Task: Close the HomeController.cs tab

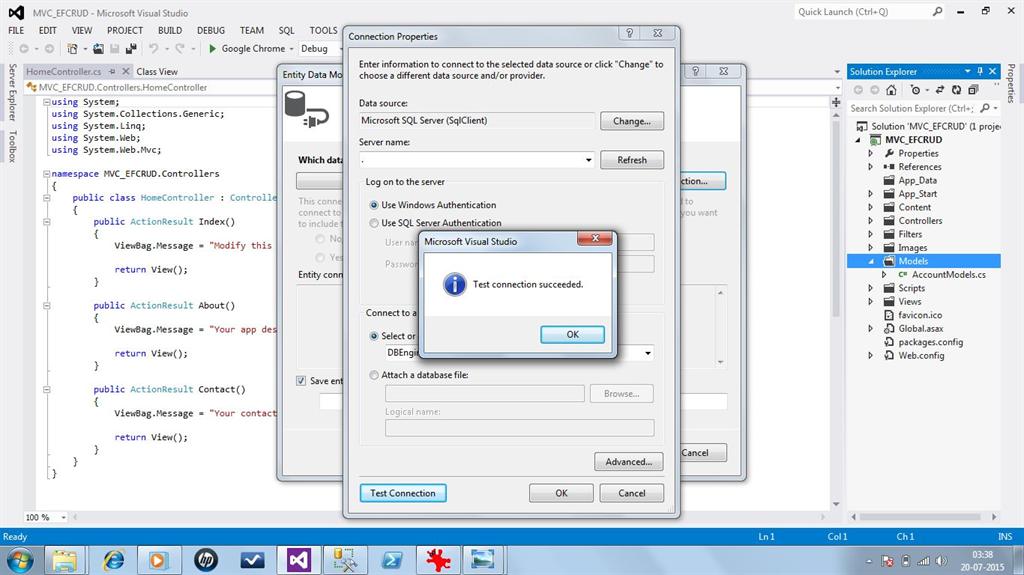Action: (126, 71)
